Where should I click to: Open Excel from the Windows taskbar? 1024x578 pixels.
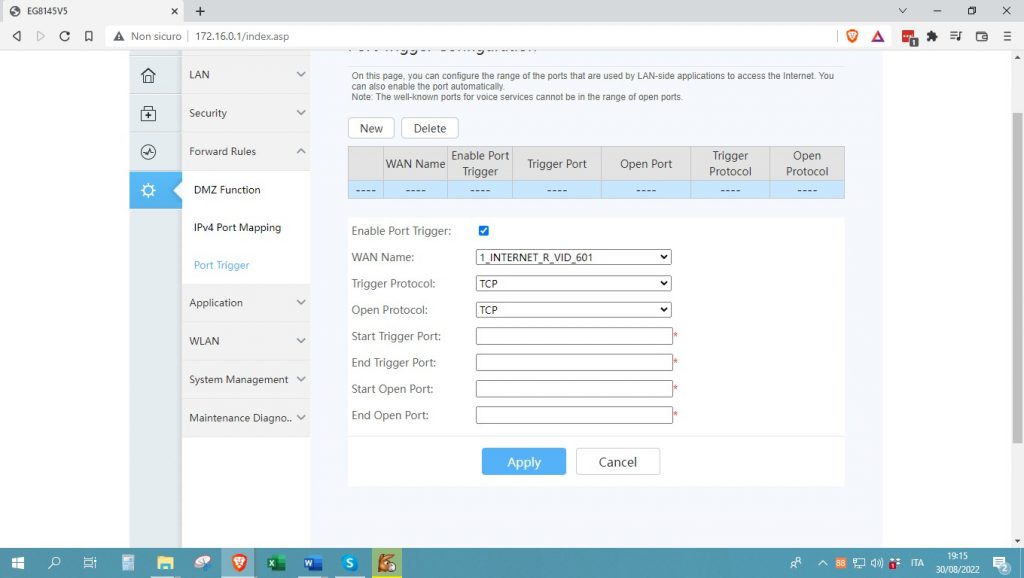pos(276,563)
